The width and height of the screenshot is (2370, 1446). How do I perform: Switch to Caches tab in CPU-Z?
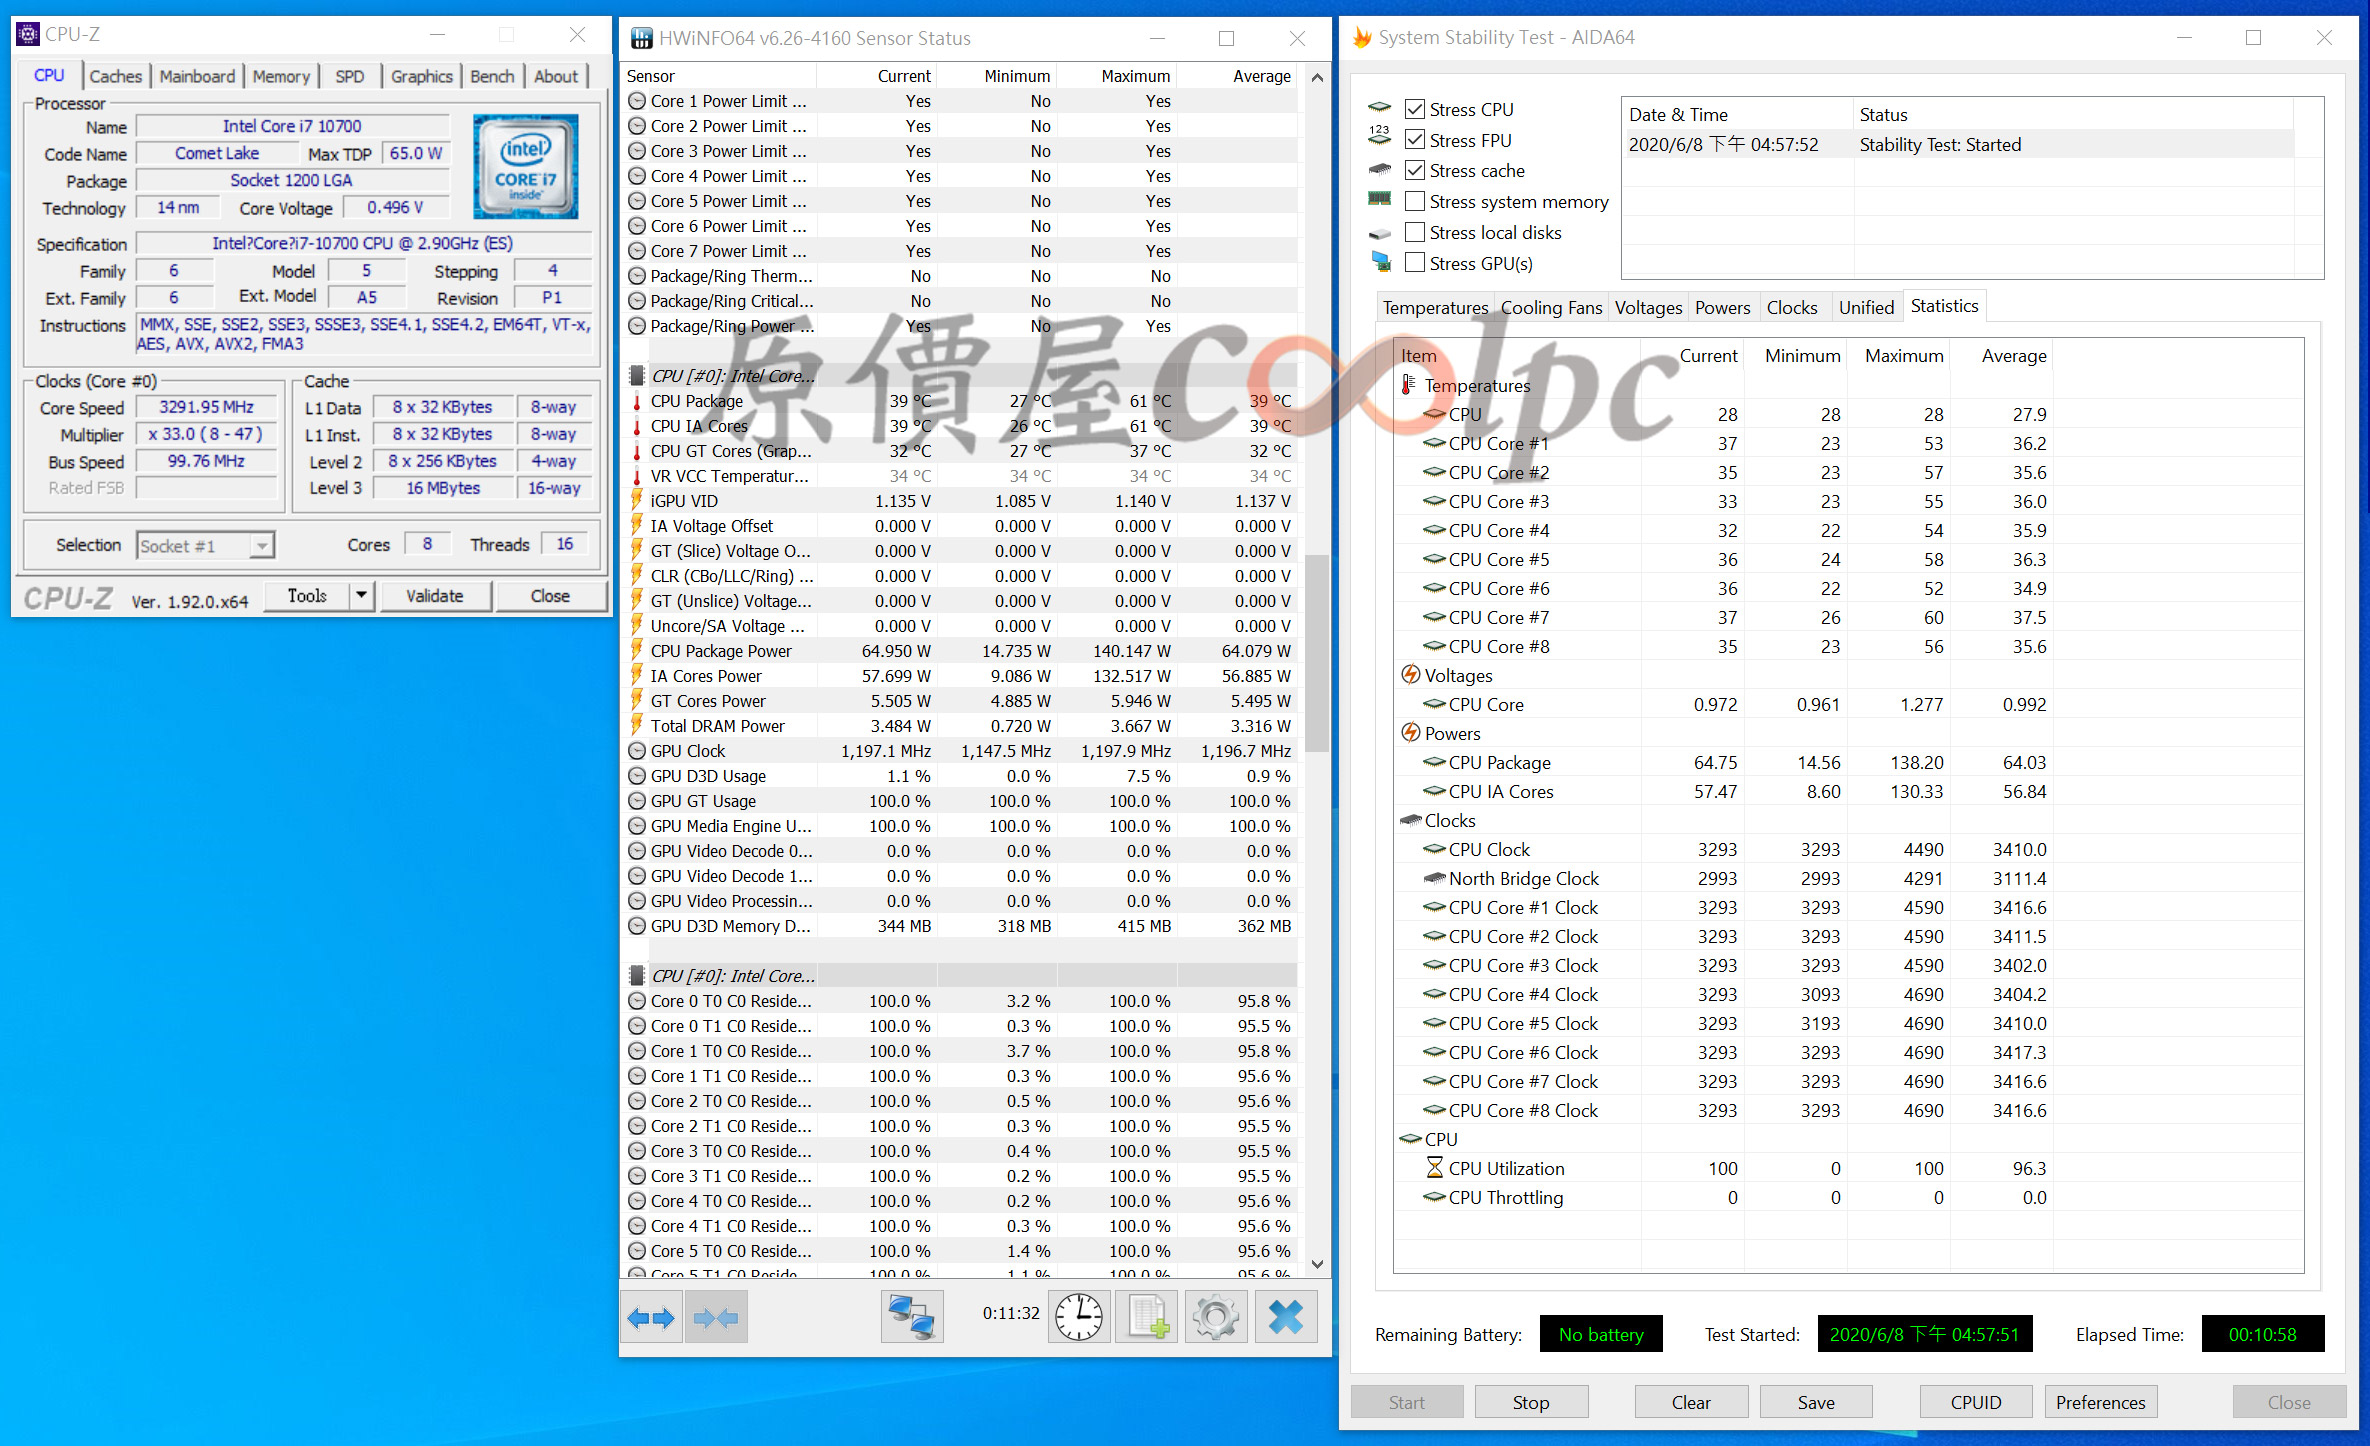(x=116, y=76)
